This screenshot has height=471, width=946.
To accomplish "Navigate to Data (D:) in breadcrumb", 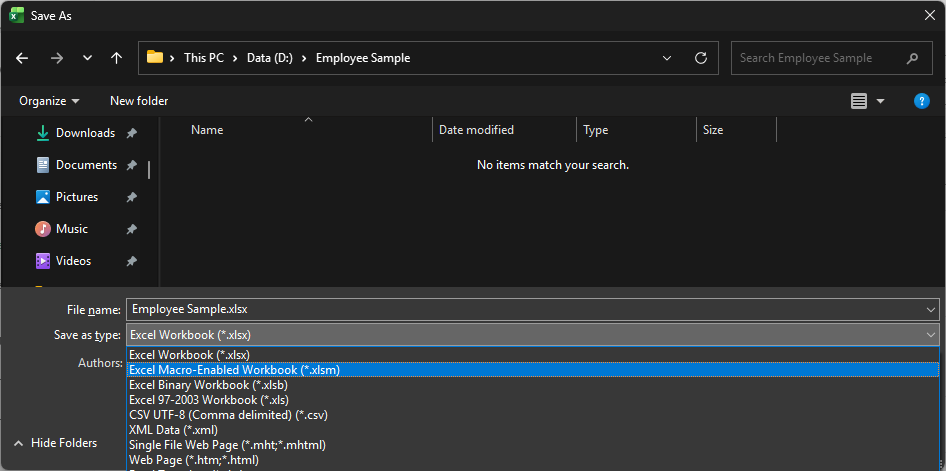I will pos(270,58).
